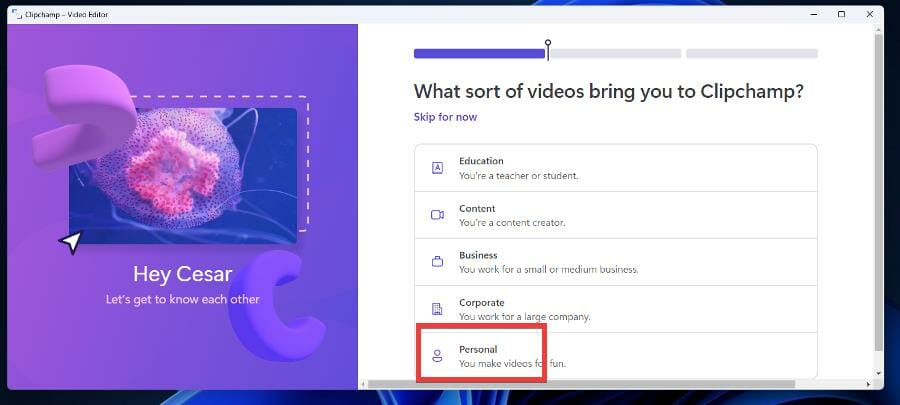Click the first filled progress step bar
The width and height of the screenshot is (900, 405).
pyautogui.click(x=479, y=53)
